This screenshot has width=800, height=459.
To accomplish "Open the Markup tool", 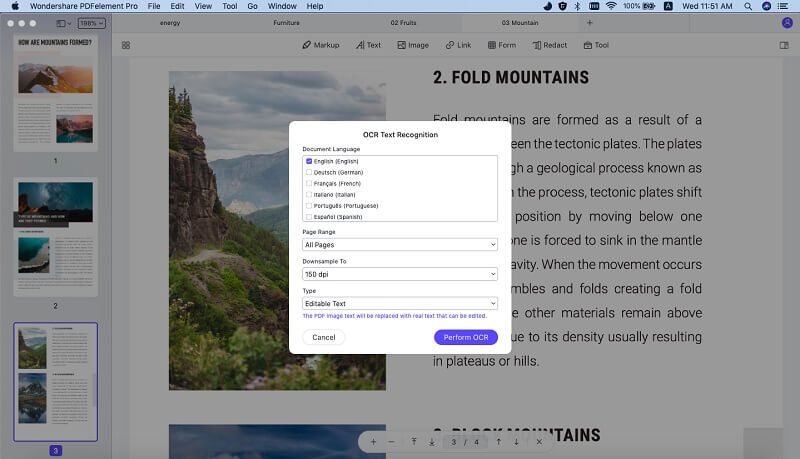I will [x=320, y=45].
